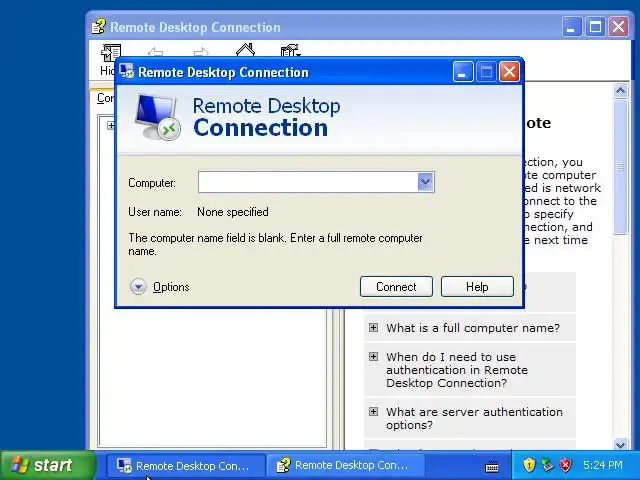This screenshot has width=640, height=480.
Task: Expand the Options chevron button
Action: [x=138, y=287]
